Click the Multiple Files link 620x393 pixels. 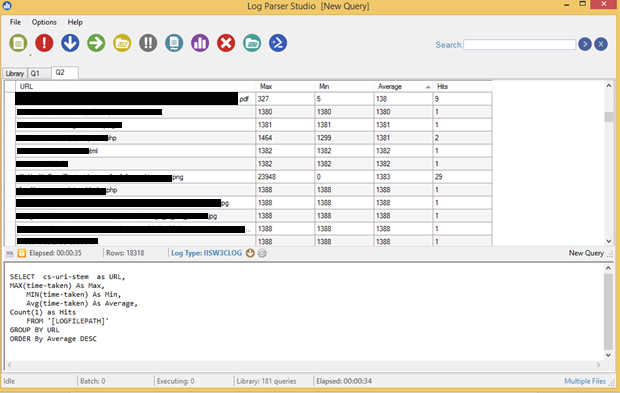tap(585, 381)
